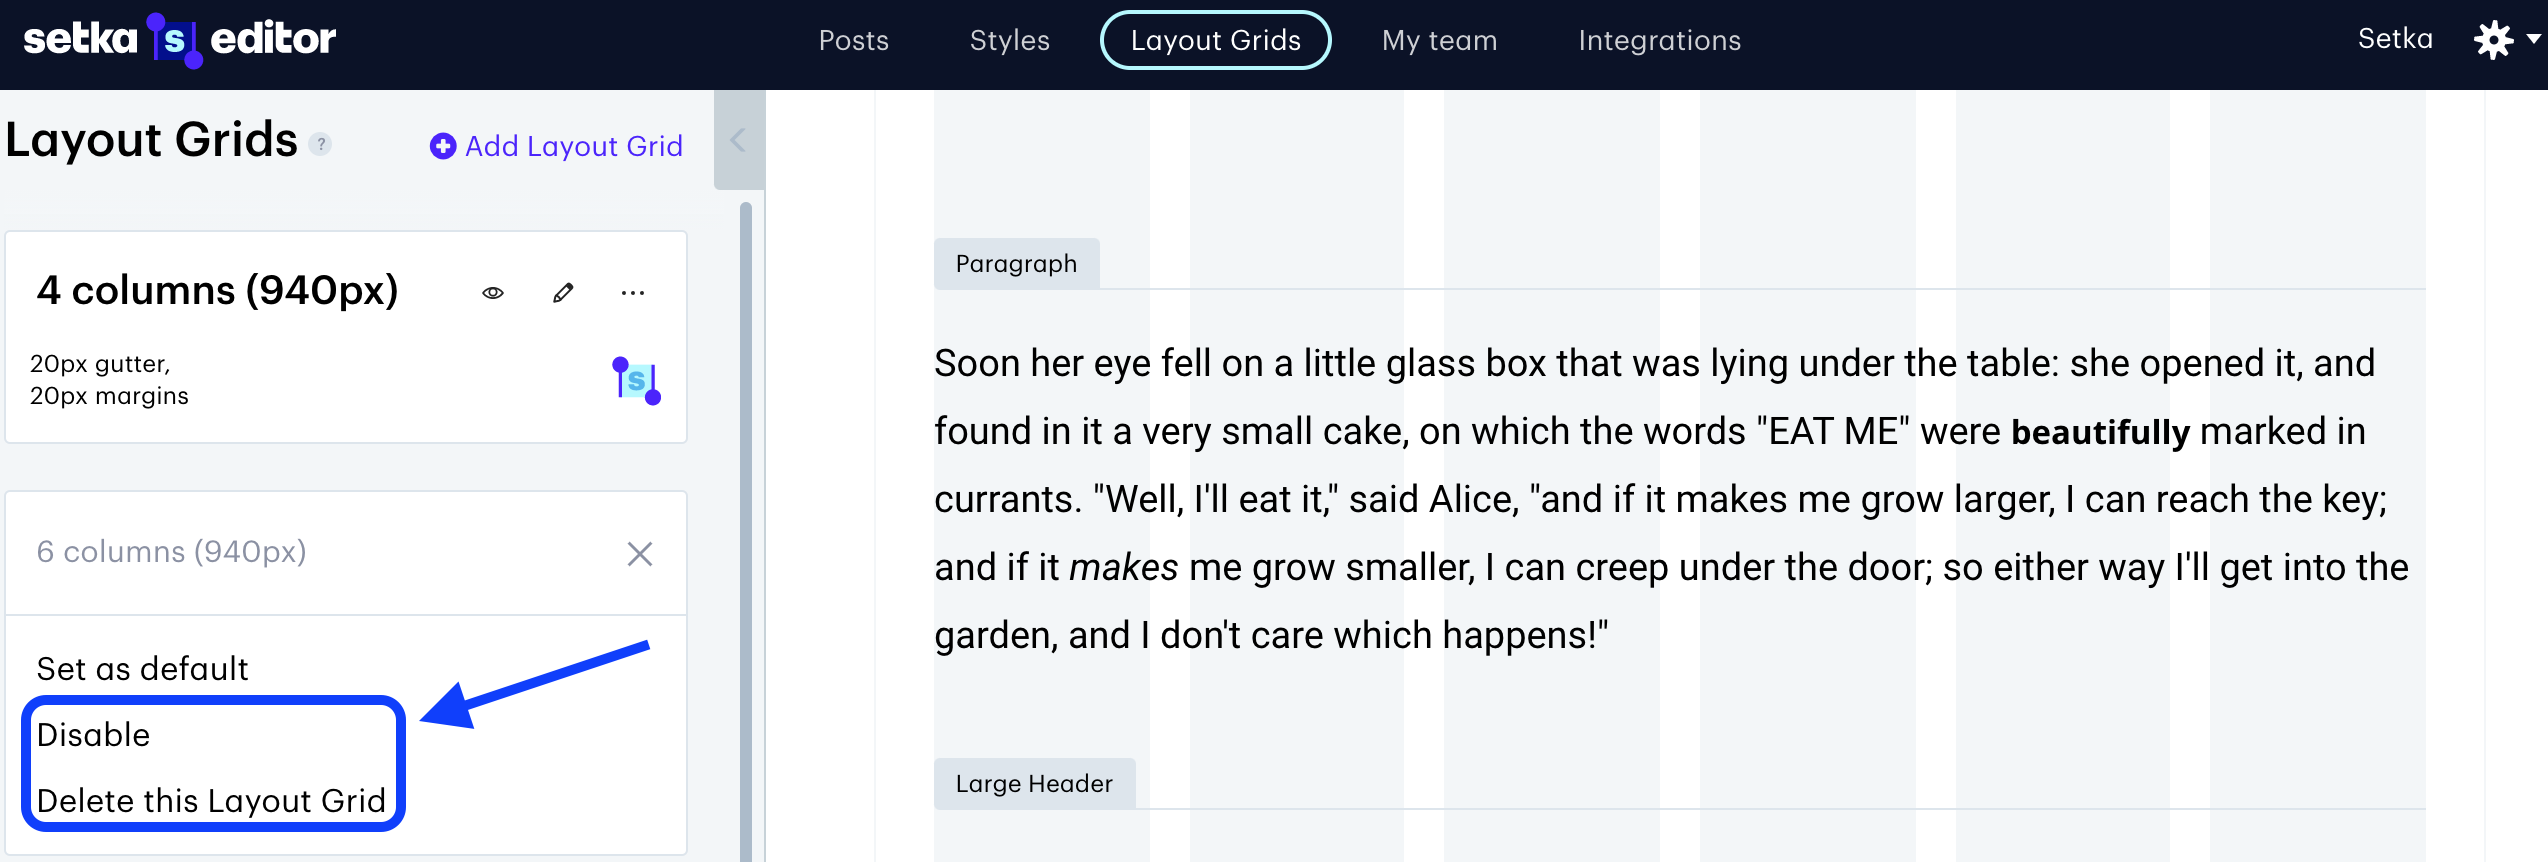Screen dimensions: 2548x862
Task: Click the Setka badge on 4 columns card
Action: tap(636, 381)
